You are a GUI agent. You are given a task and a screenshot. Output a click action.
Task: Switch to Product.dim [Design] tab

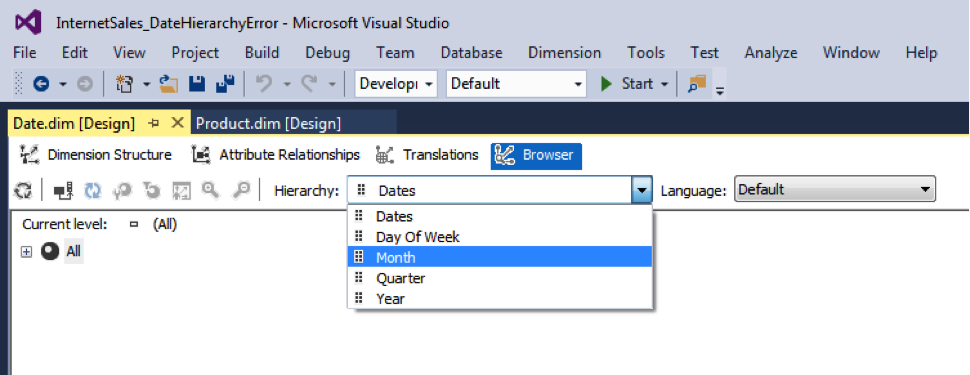(268, 123)
